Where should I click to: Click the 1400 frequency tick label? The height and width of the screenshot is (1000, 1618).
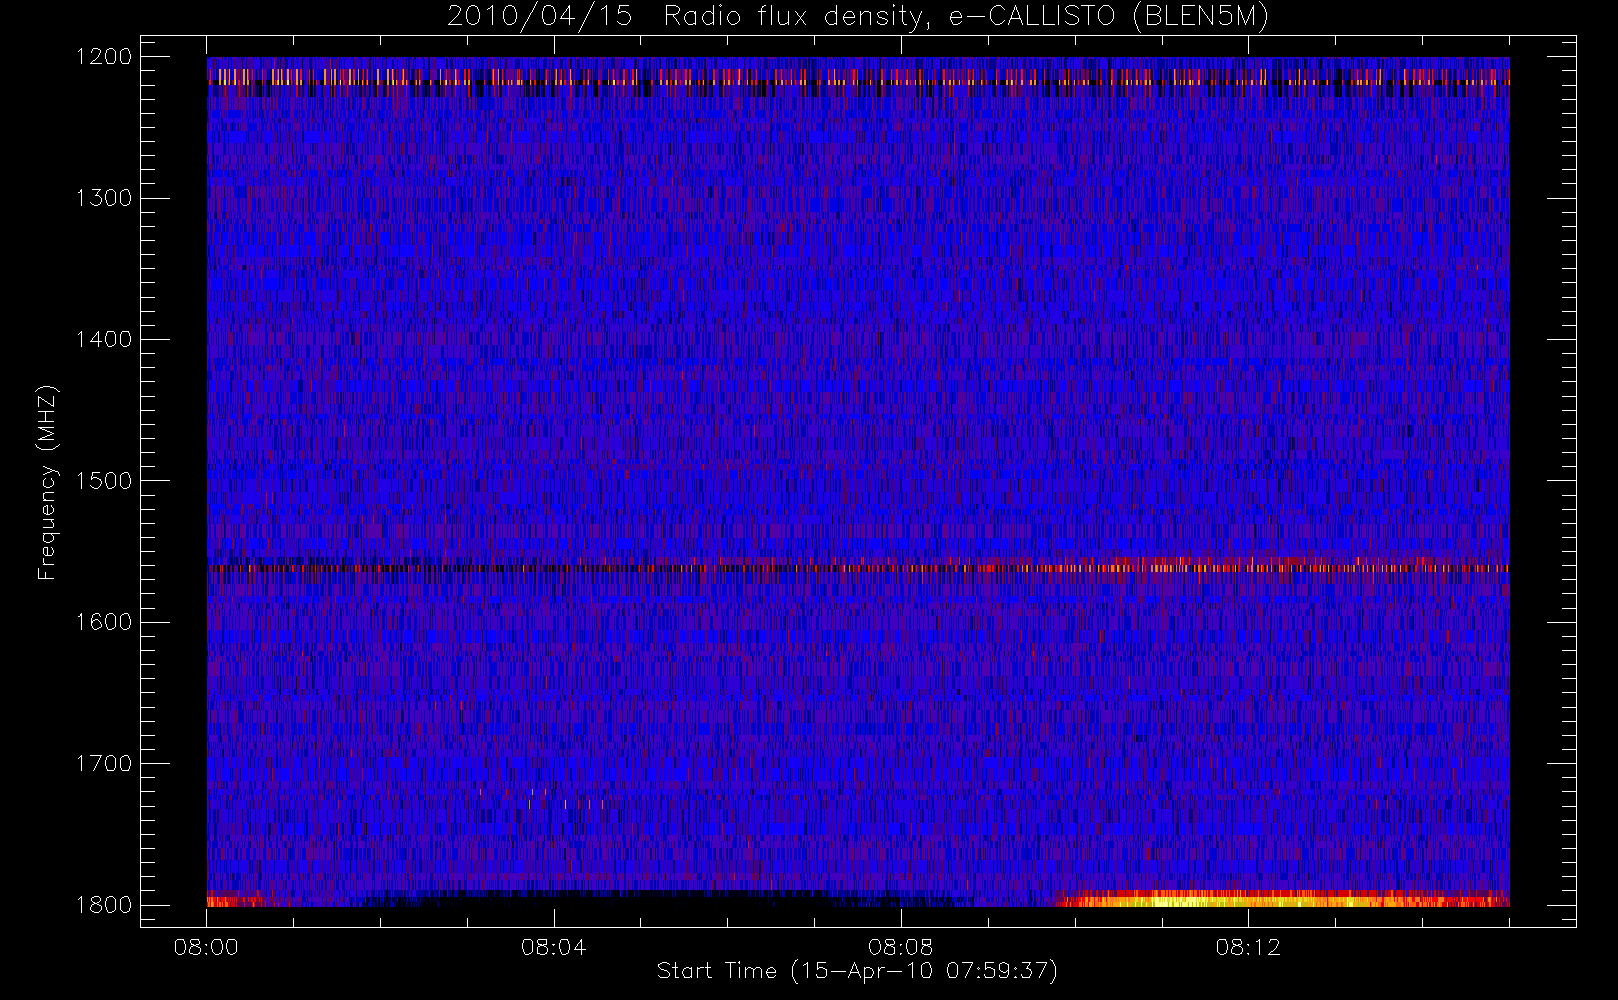tap(103, 339)
